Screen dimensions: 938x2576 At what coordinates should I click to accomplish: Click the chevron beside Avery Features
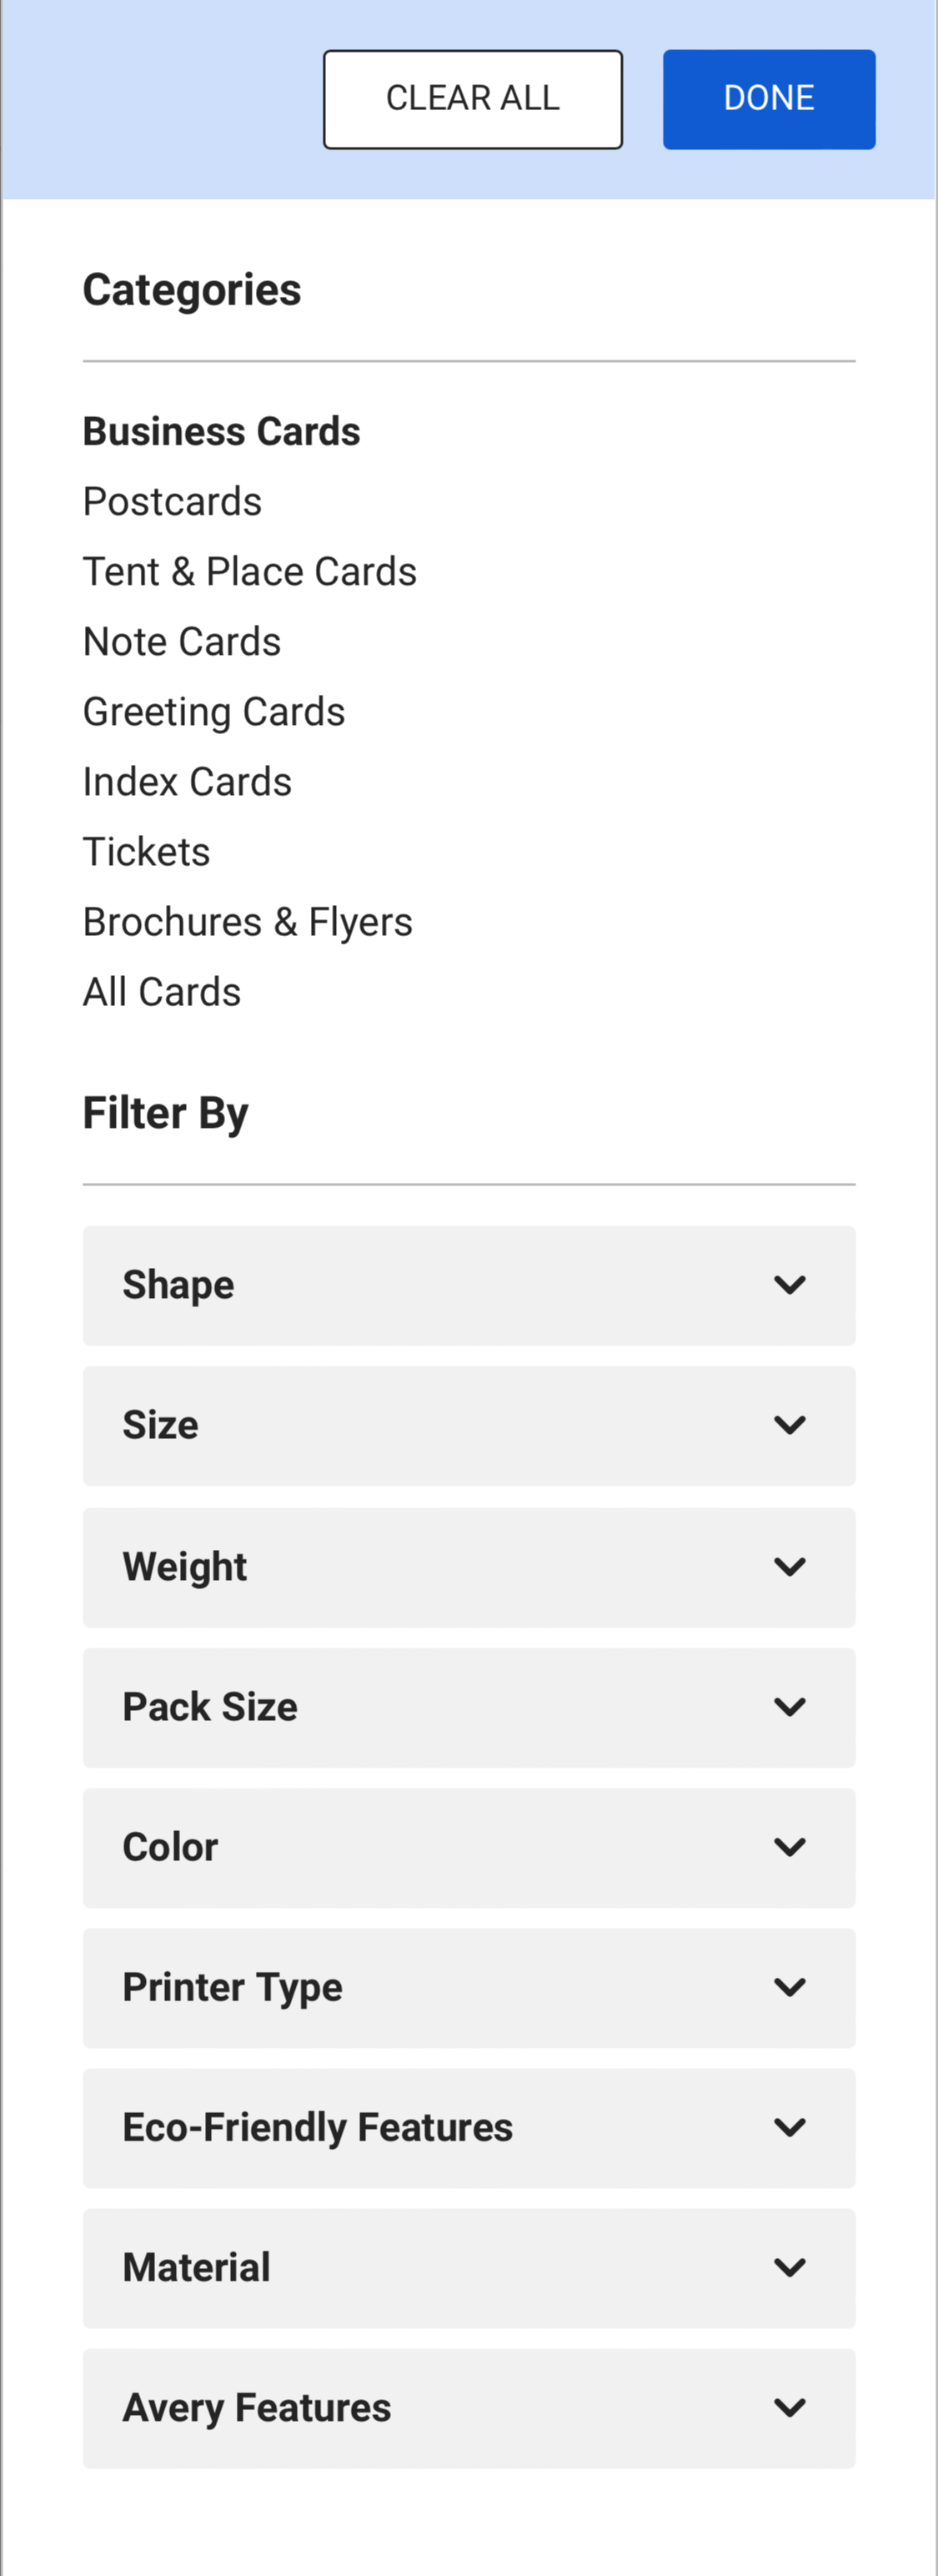point(792,2408)
